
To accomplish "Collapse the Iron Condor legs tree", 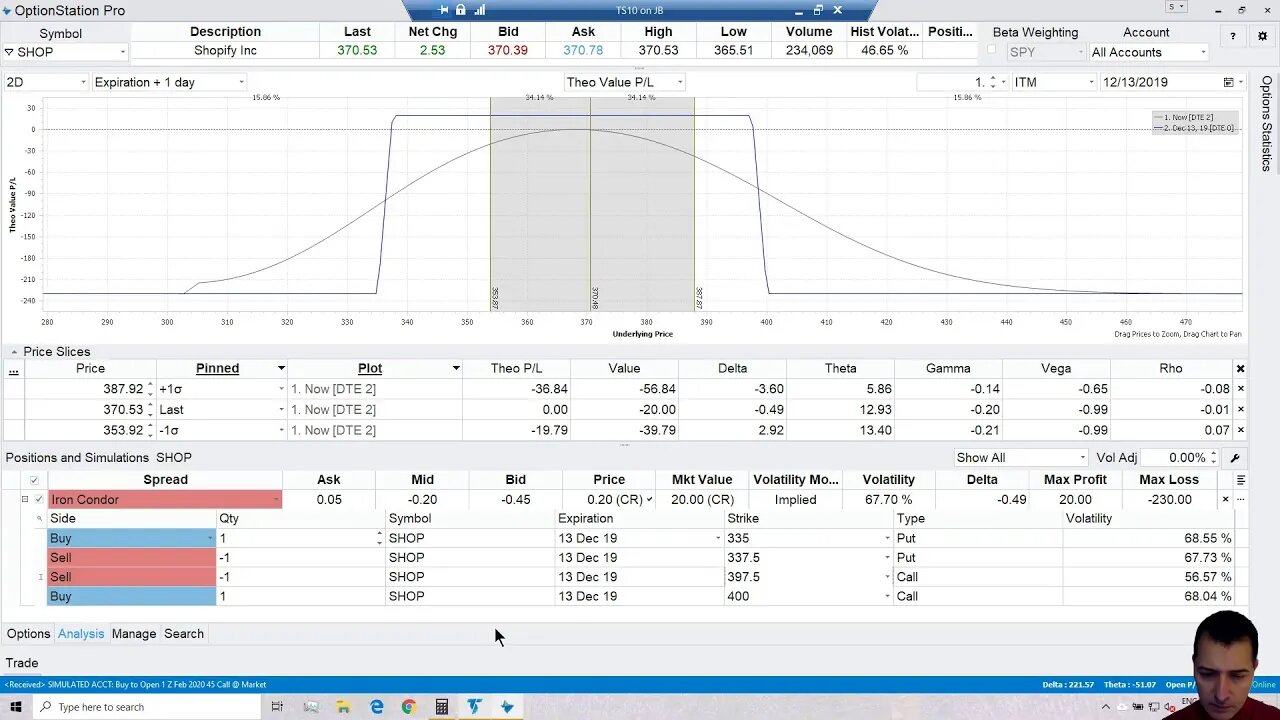I will point(25,499).
